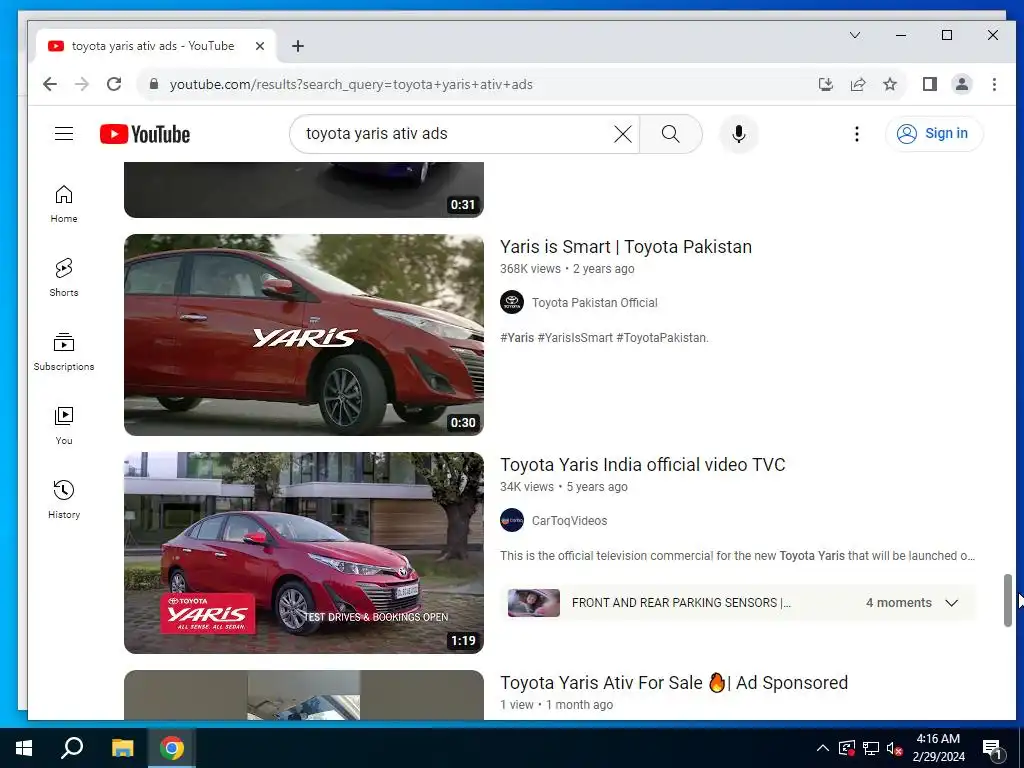The image size is (1024, 768).
Task: Open the tab search chevron
Action: coord(855,35)
